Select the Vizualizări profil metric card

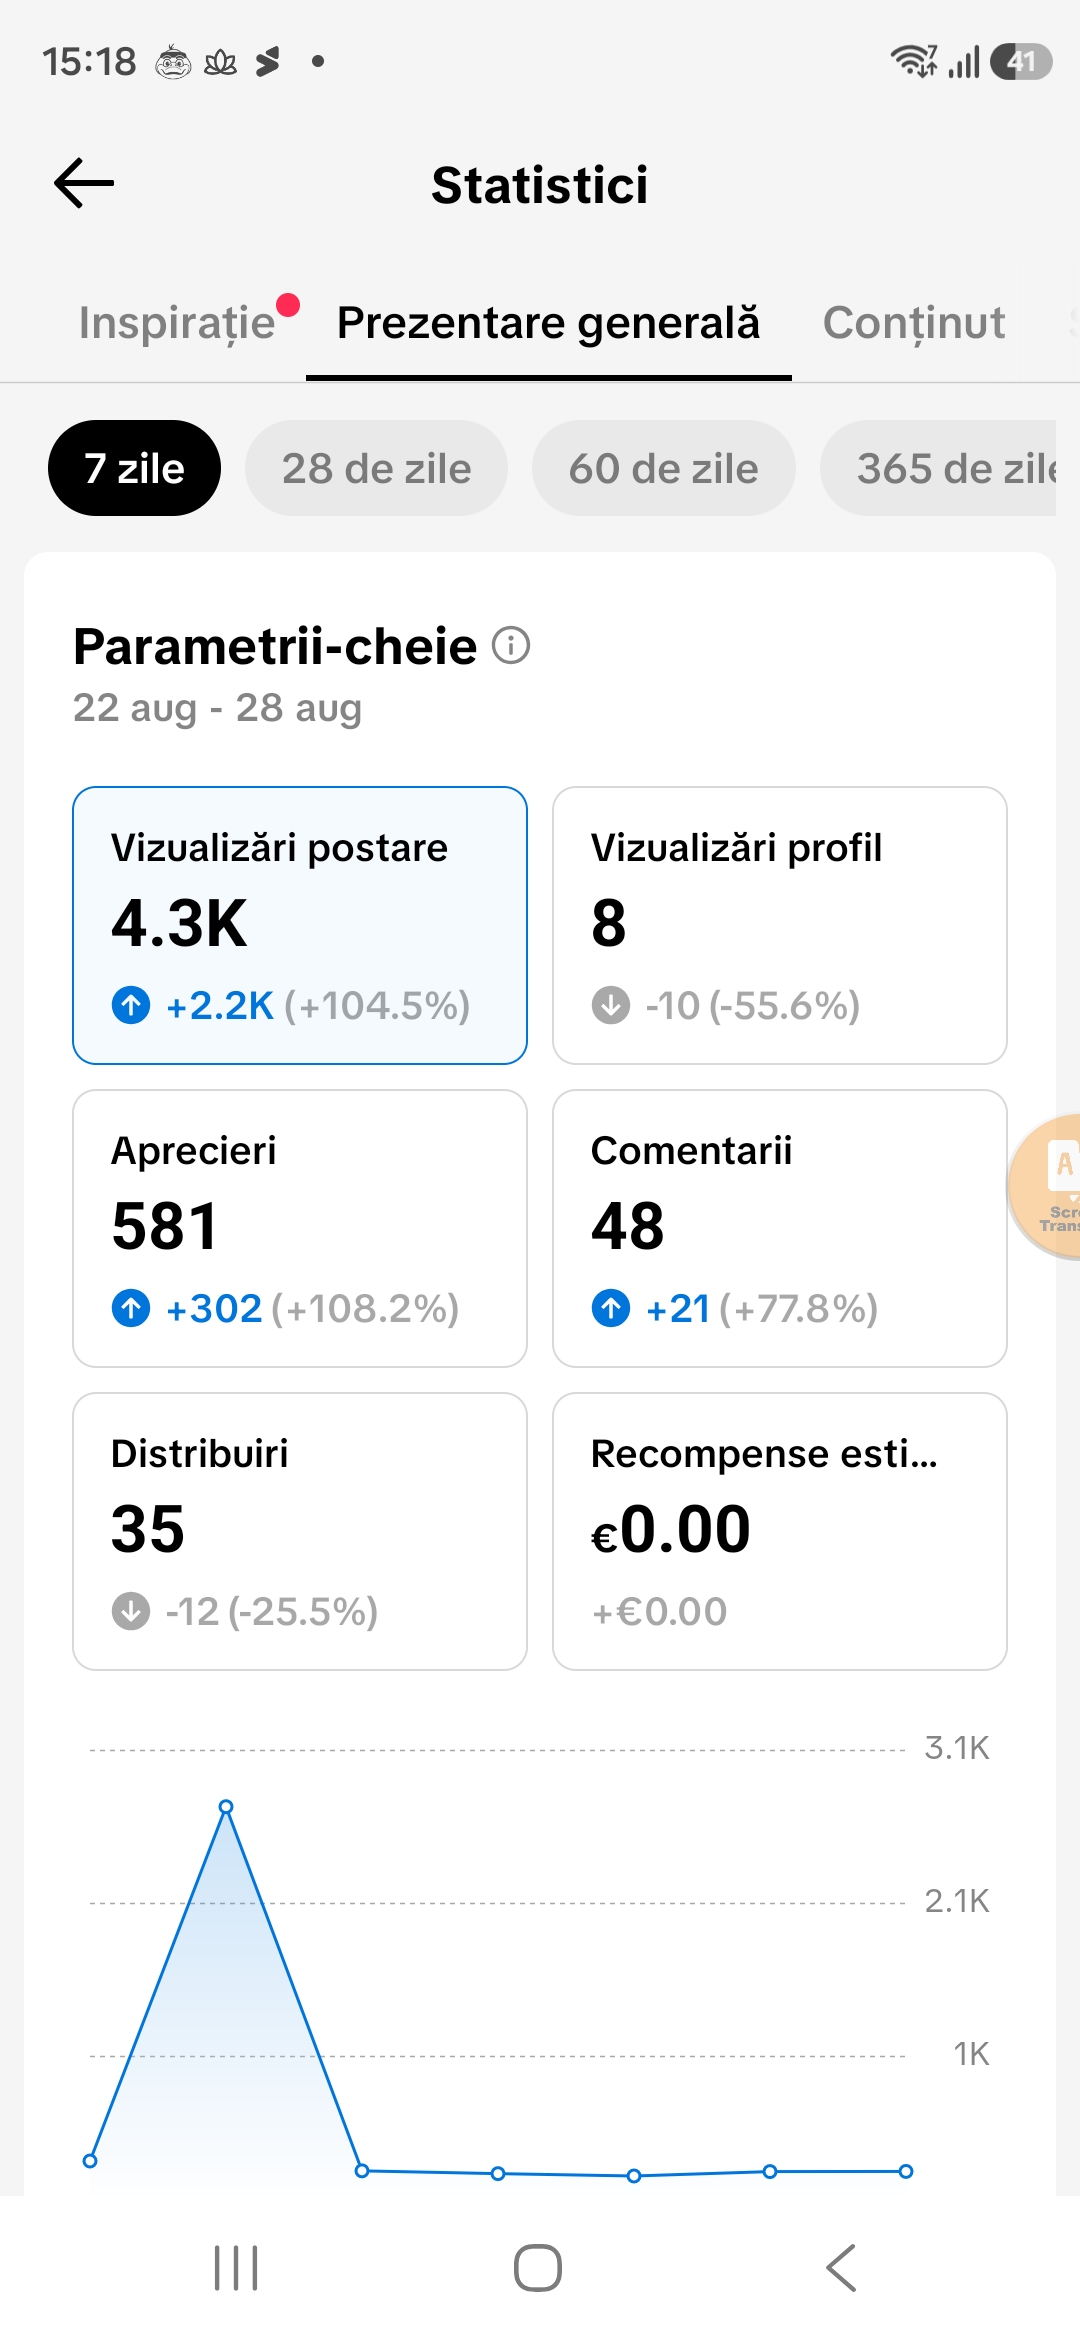(x=780, y=925)
